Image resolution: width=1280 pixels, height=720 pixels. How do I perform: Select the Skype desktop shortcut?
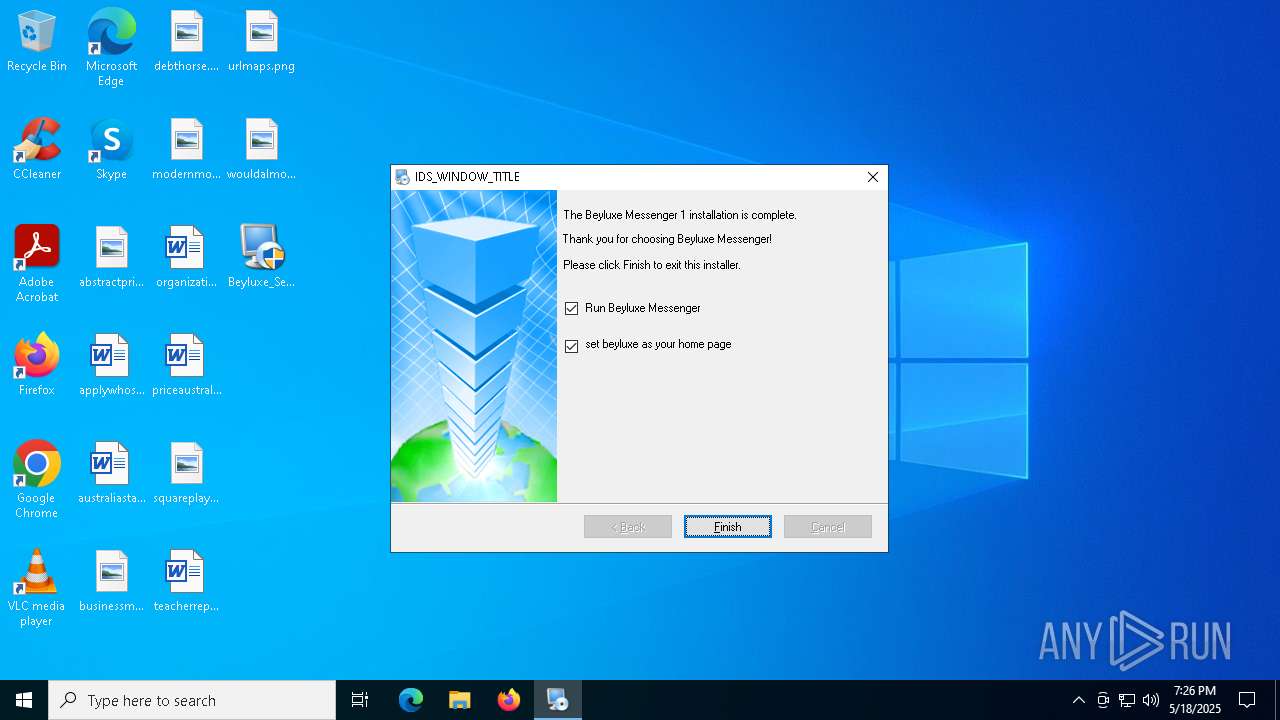point(111,150)
